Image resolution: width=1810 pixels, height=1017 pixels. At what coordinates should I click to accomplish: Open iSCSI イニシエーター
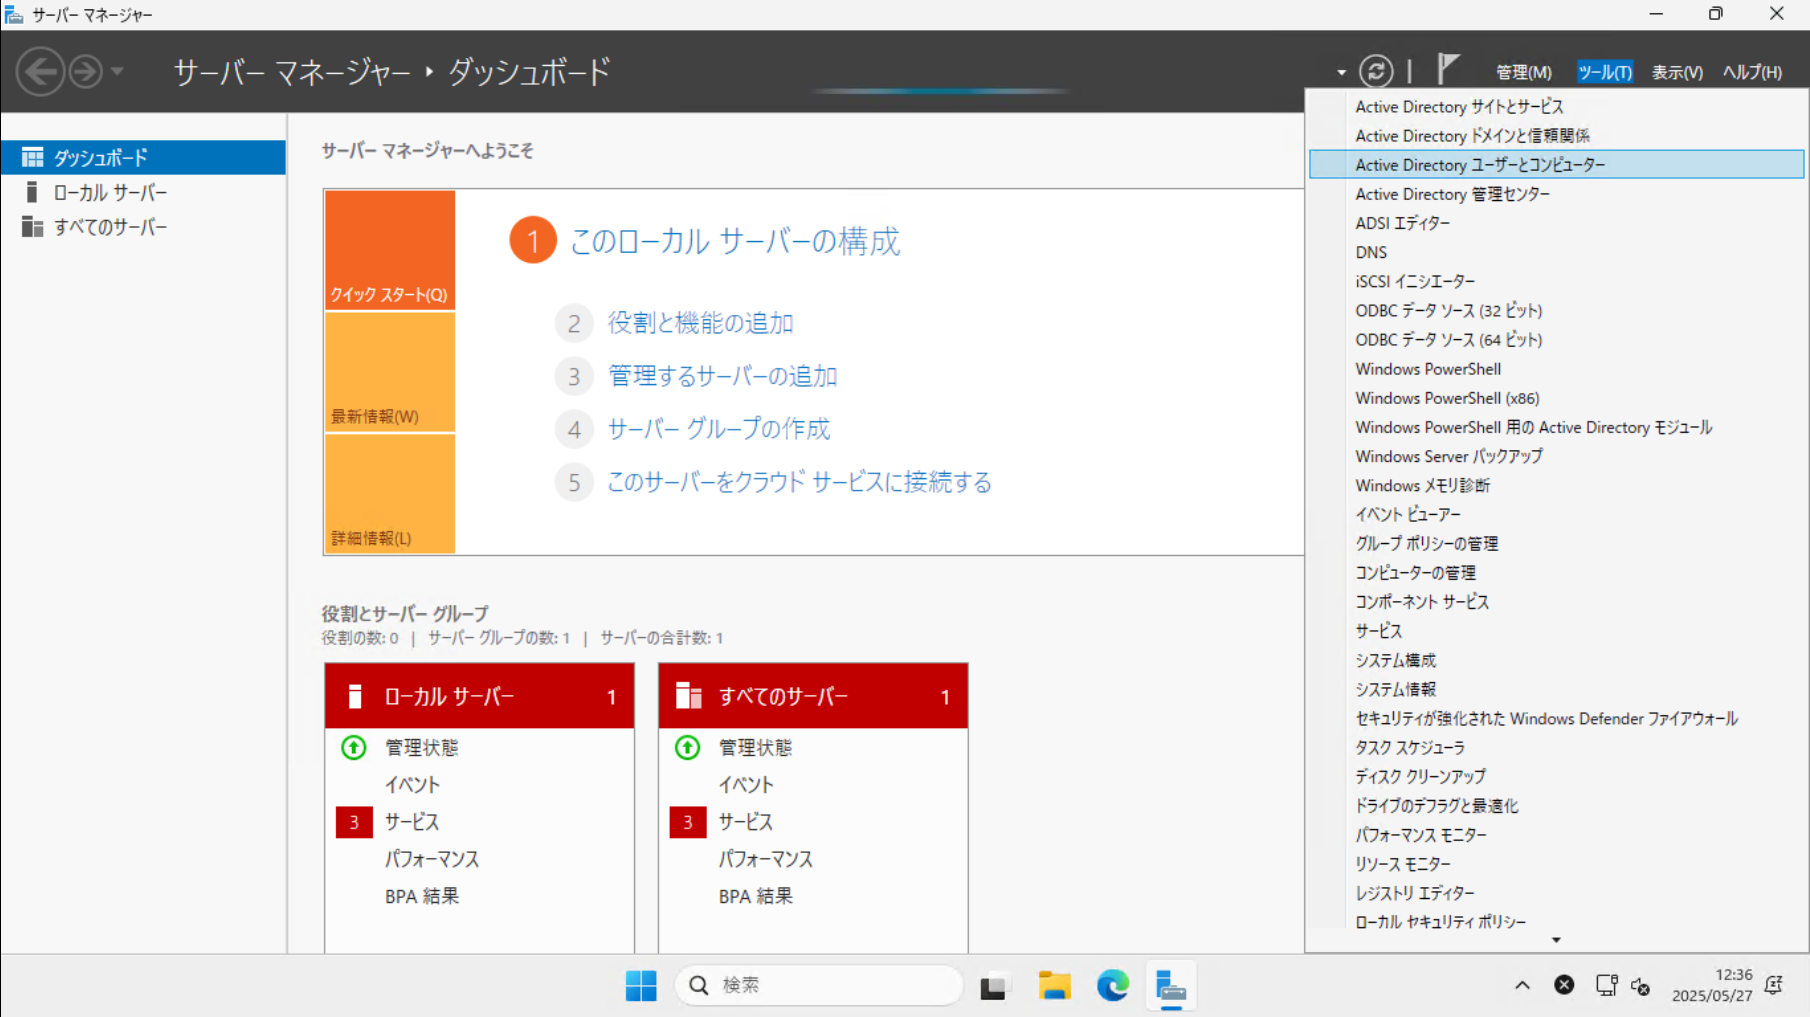1557,281
